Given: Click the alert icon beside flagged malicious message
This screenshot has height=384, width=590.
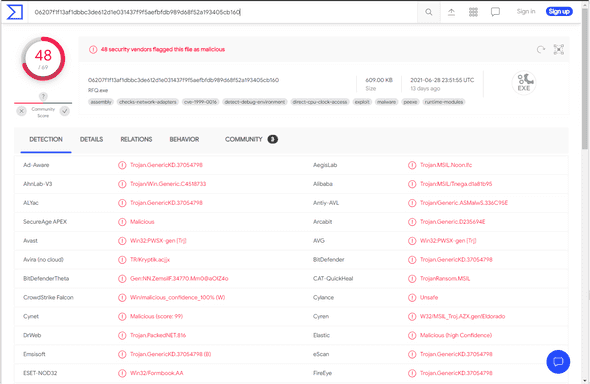Looking at the screenshot, I should click(93, 49).
